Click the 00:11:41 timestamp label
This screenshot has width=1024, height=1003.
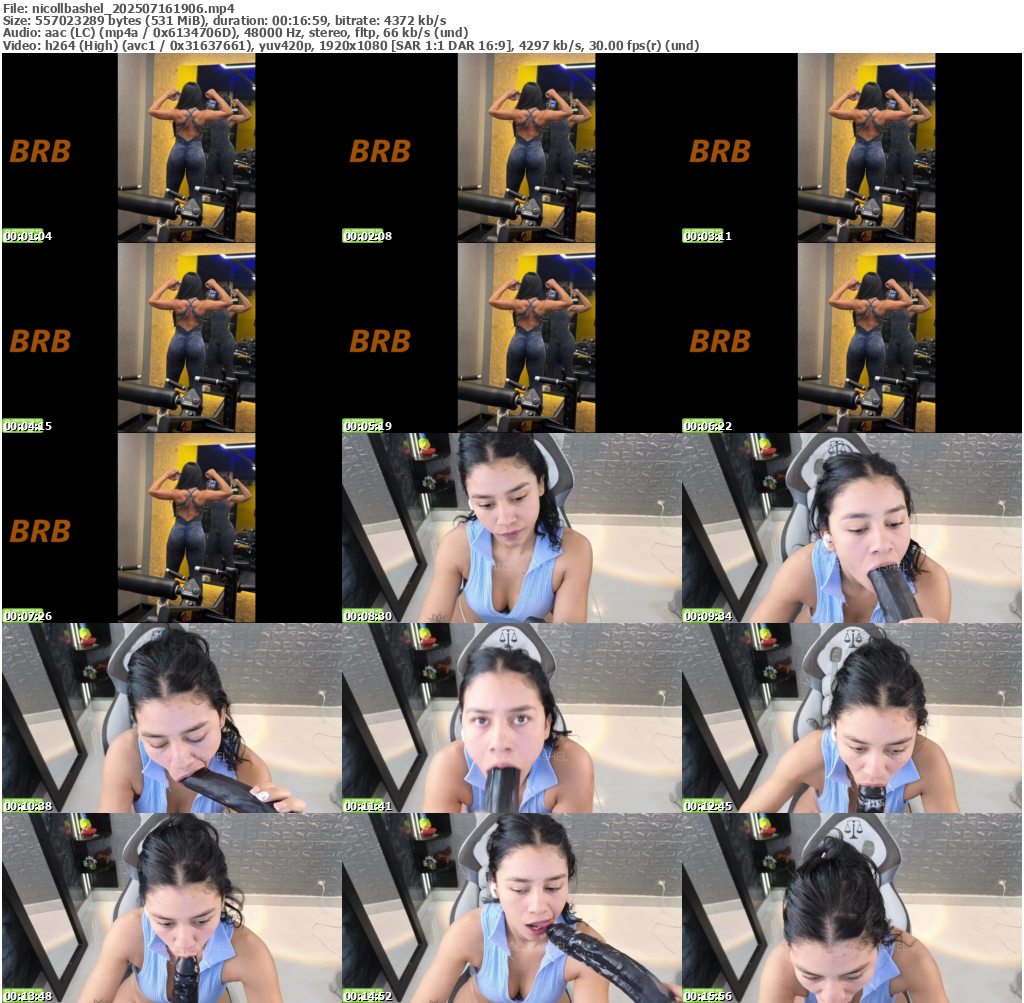pyautogui.click(x=368, y=806)
